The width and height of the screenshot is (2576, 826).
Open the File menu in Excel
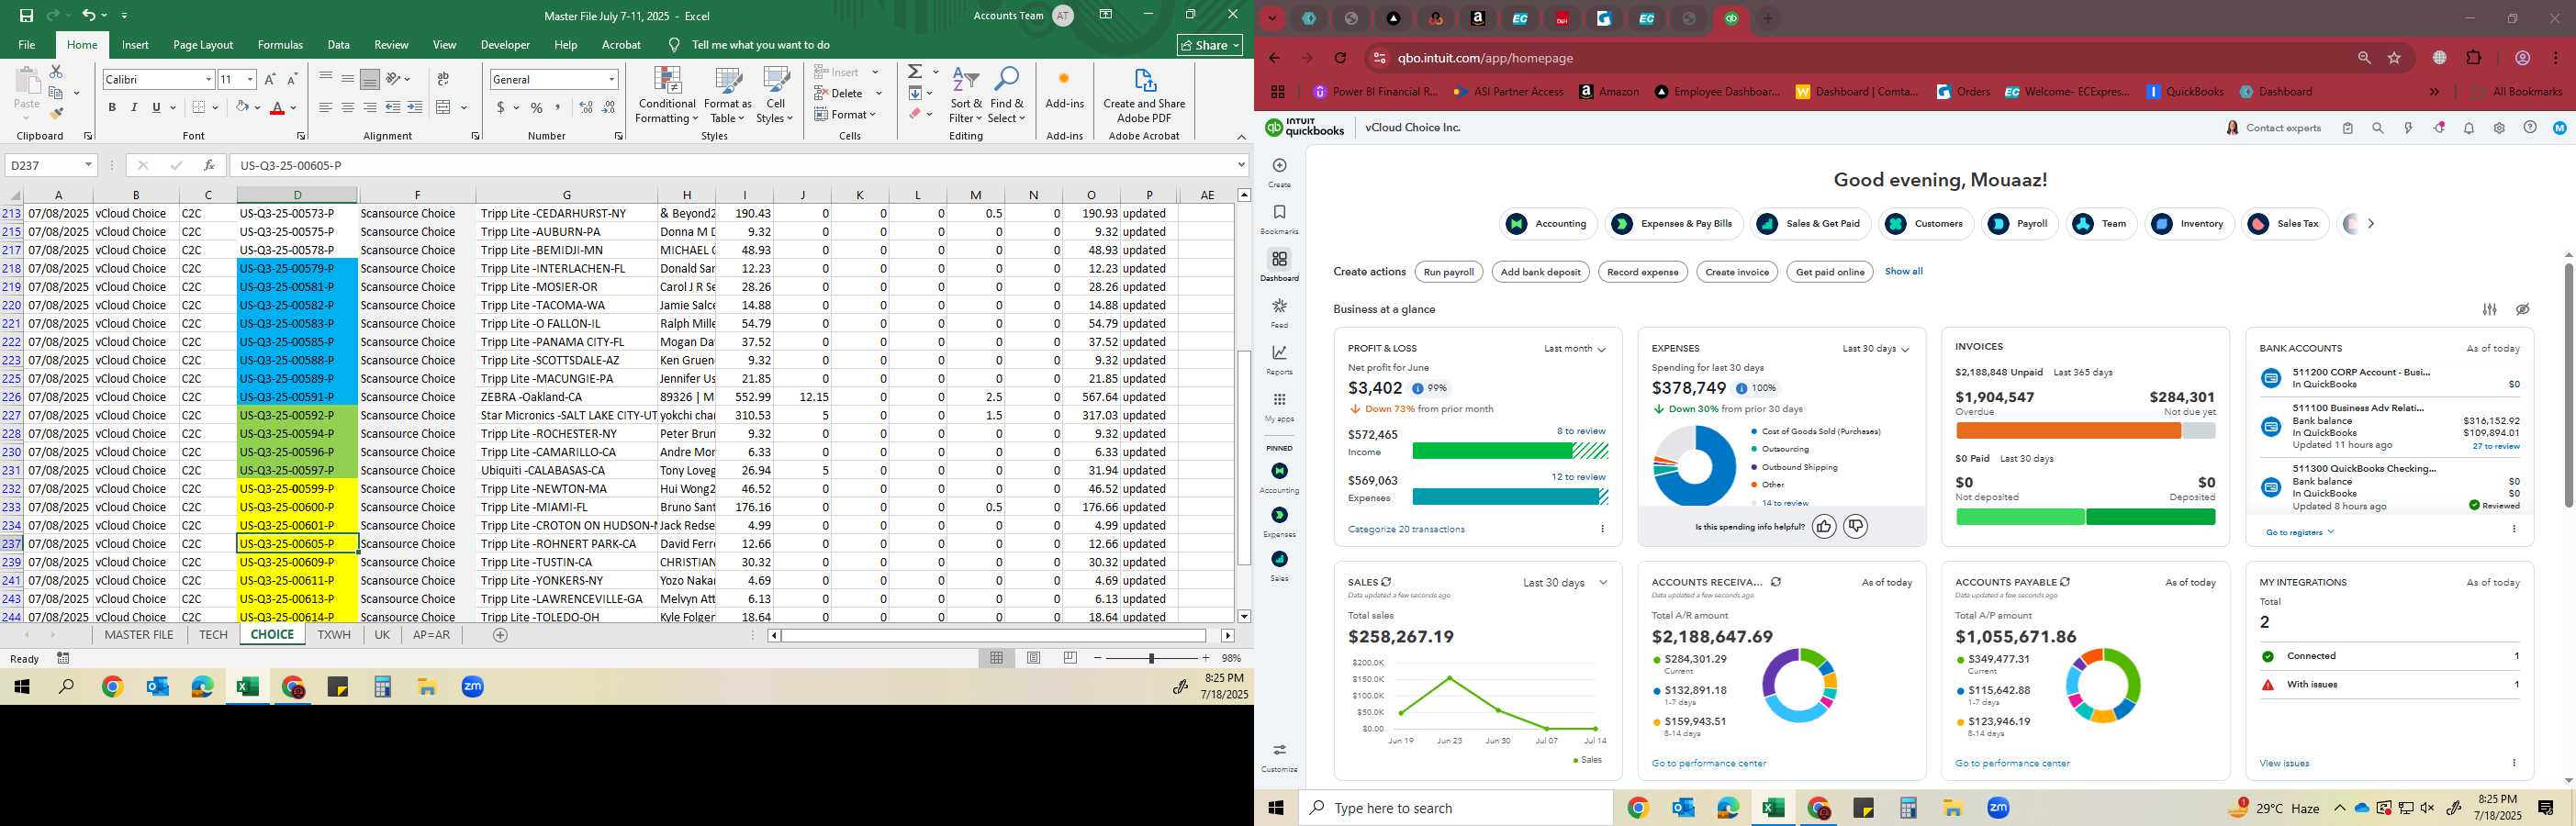click(27, 45)
